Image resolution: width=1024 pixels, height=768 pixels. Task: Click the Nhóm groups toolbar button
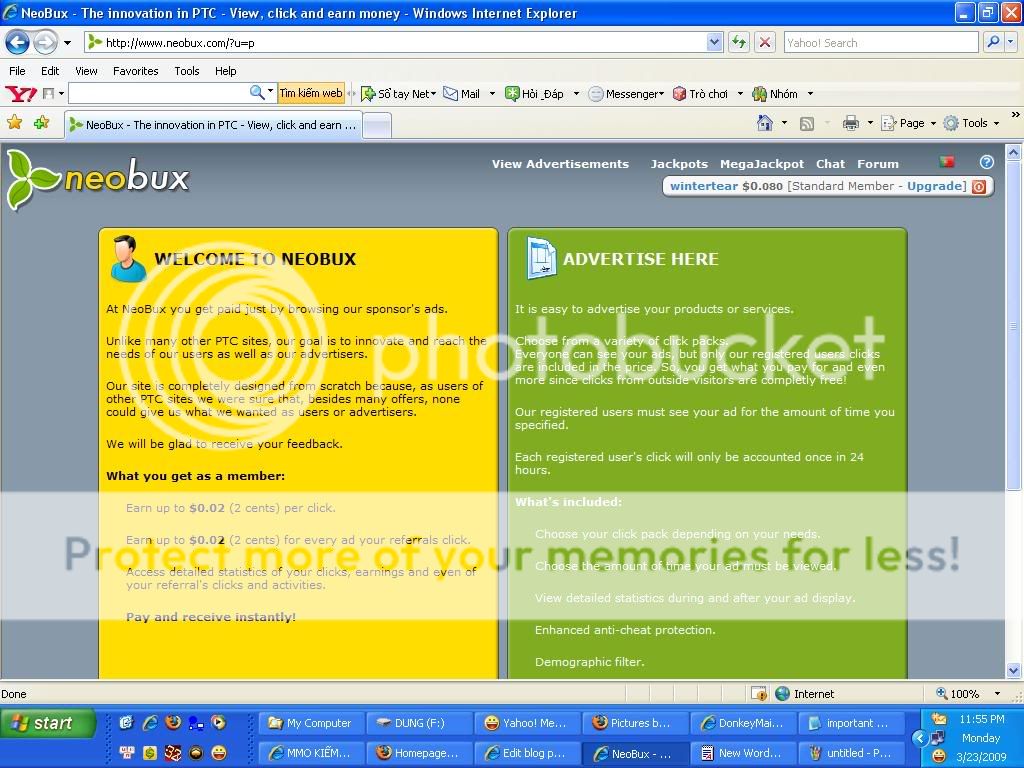(775, 94)
